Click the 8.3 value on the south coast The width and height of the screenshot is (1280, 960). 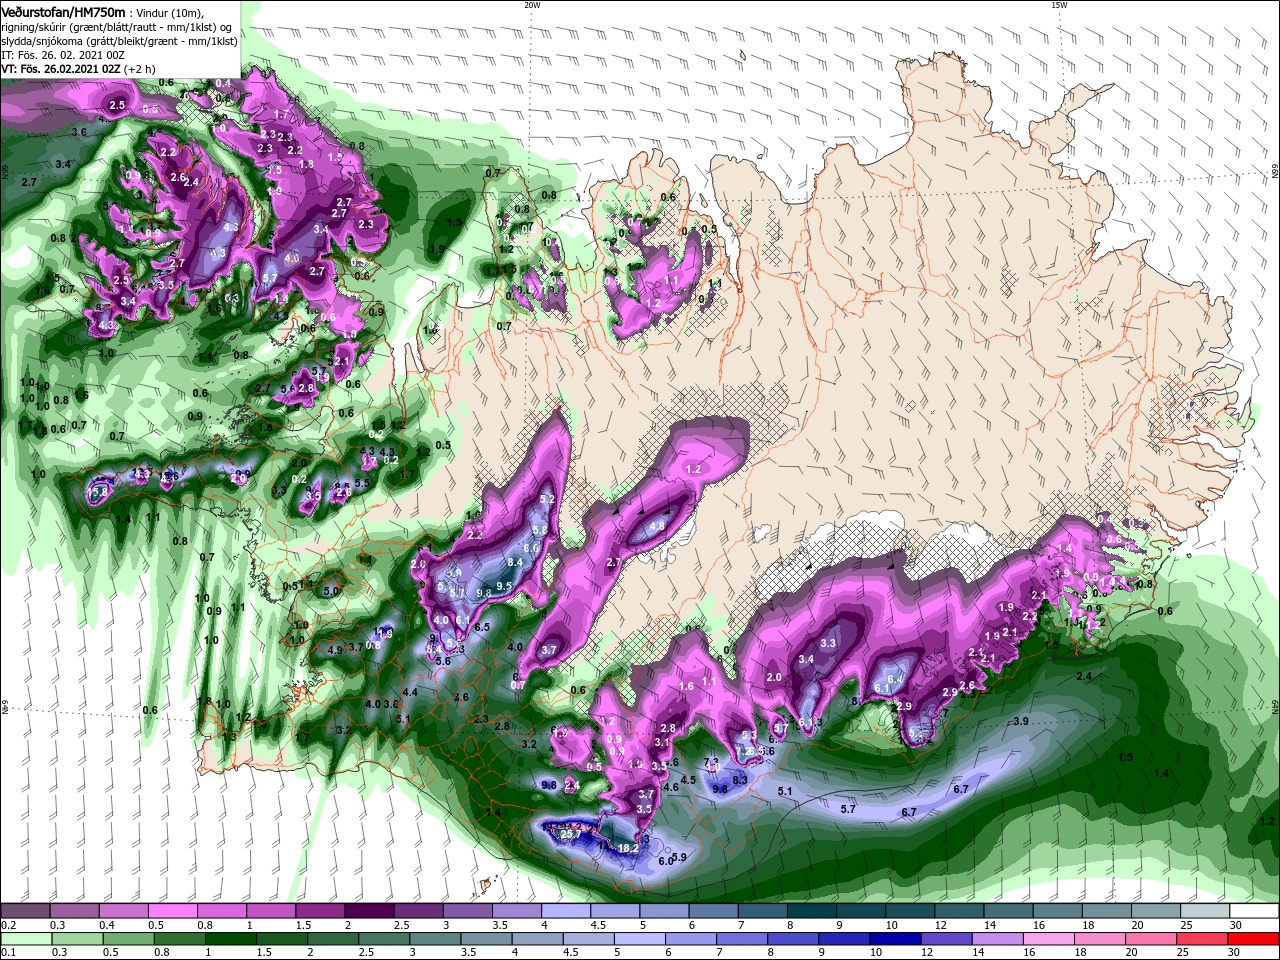(740, 779)
